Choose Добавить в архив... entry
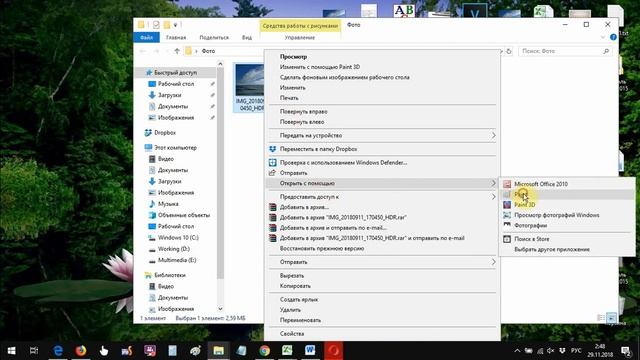Screen dimensions: 640x360 point(304,207)
